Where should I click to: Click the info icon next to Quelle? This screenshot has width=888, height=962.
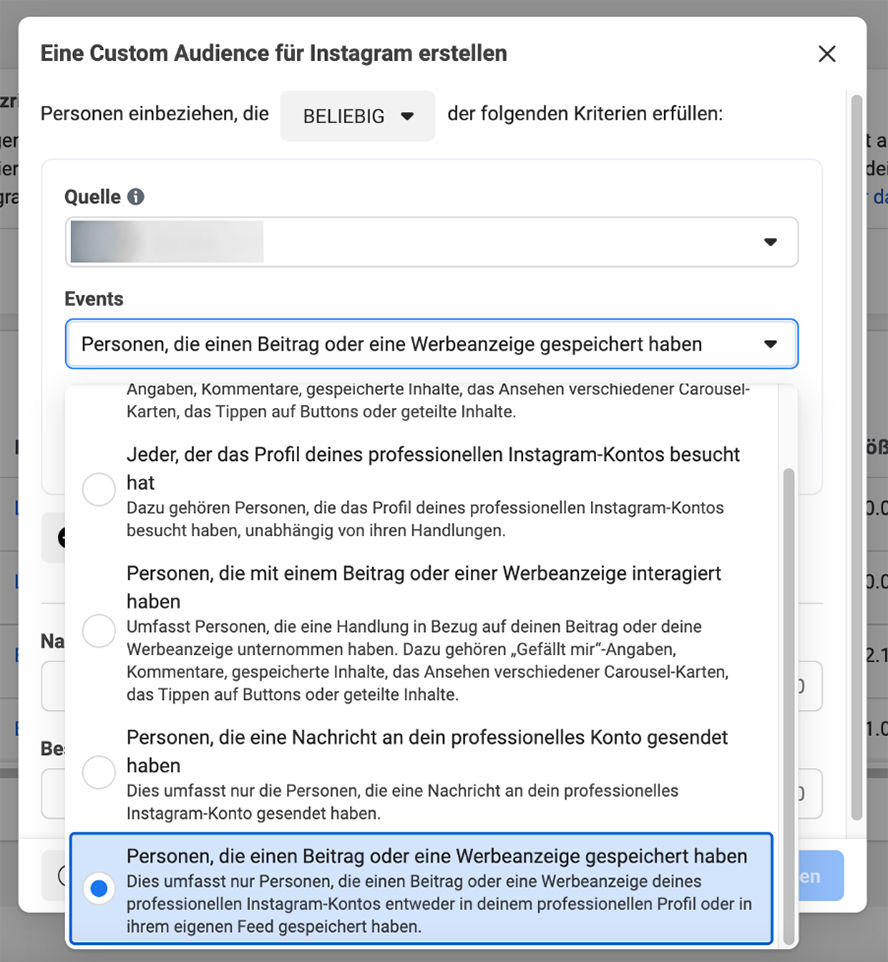[x=136, y=196]
